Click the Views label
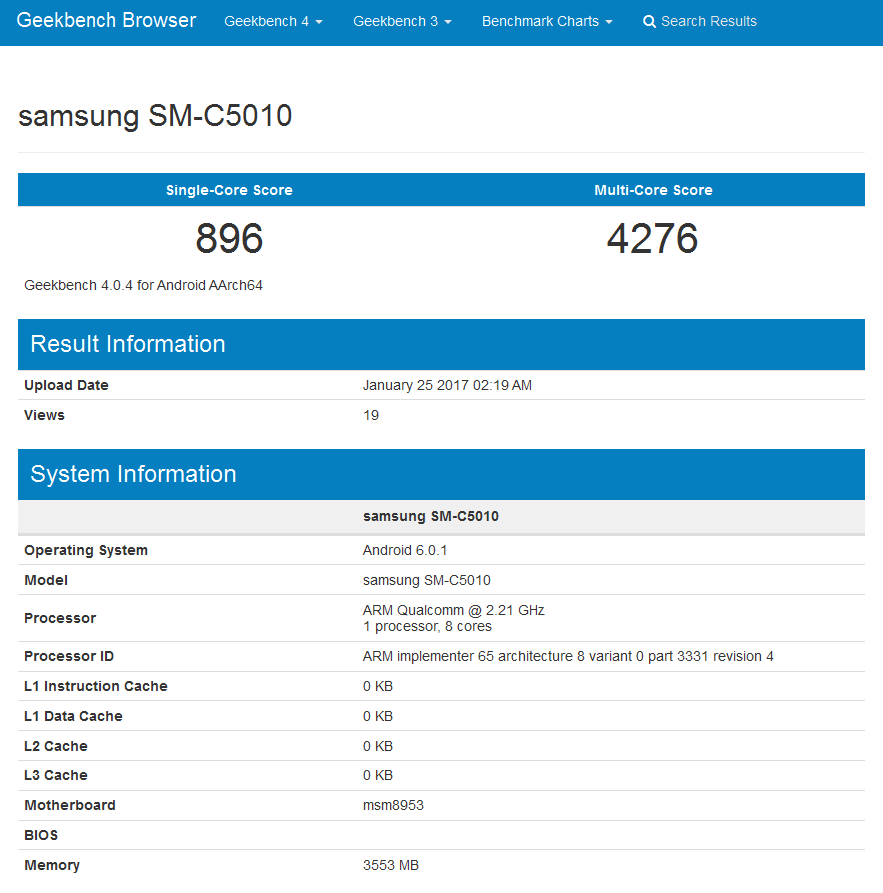 (x=44, y=415)
